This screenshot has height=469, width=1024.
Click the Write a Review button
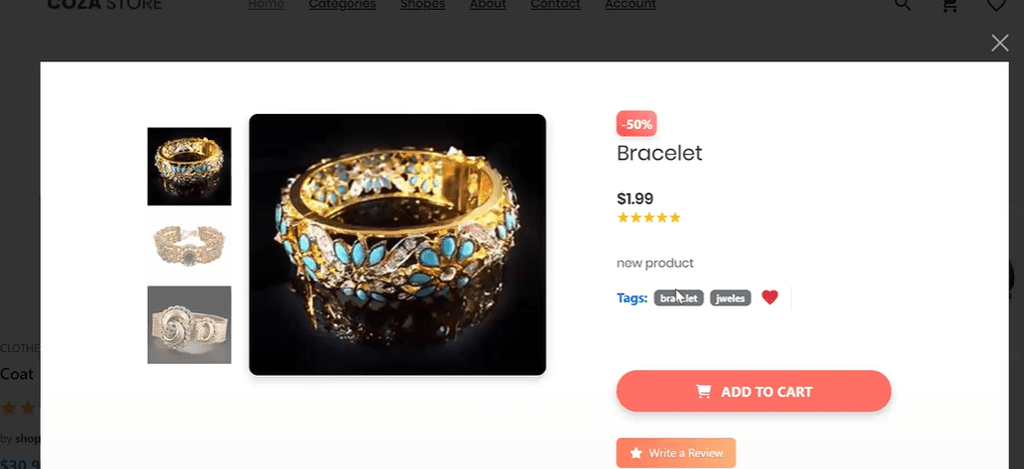(x=675, y=453)
